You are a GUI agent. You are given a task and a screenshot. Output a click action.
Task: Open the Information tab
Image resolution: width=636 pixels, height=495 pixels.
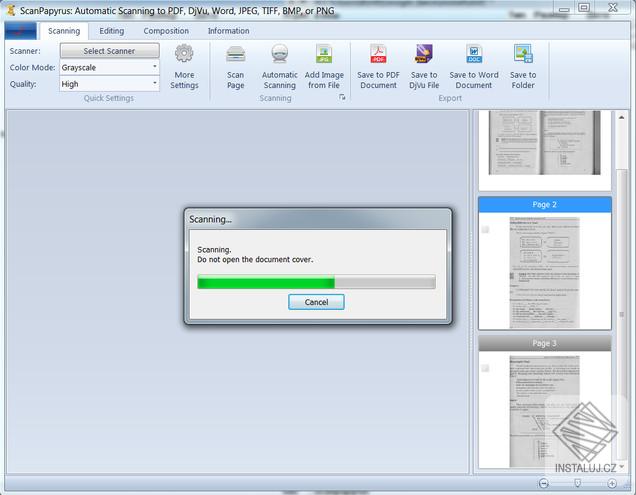[228, 31]
